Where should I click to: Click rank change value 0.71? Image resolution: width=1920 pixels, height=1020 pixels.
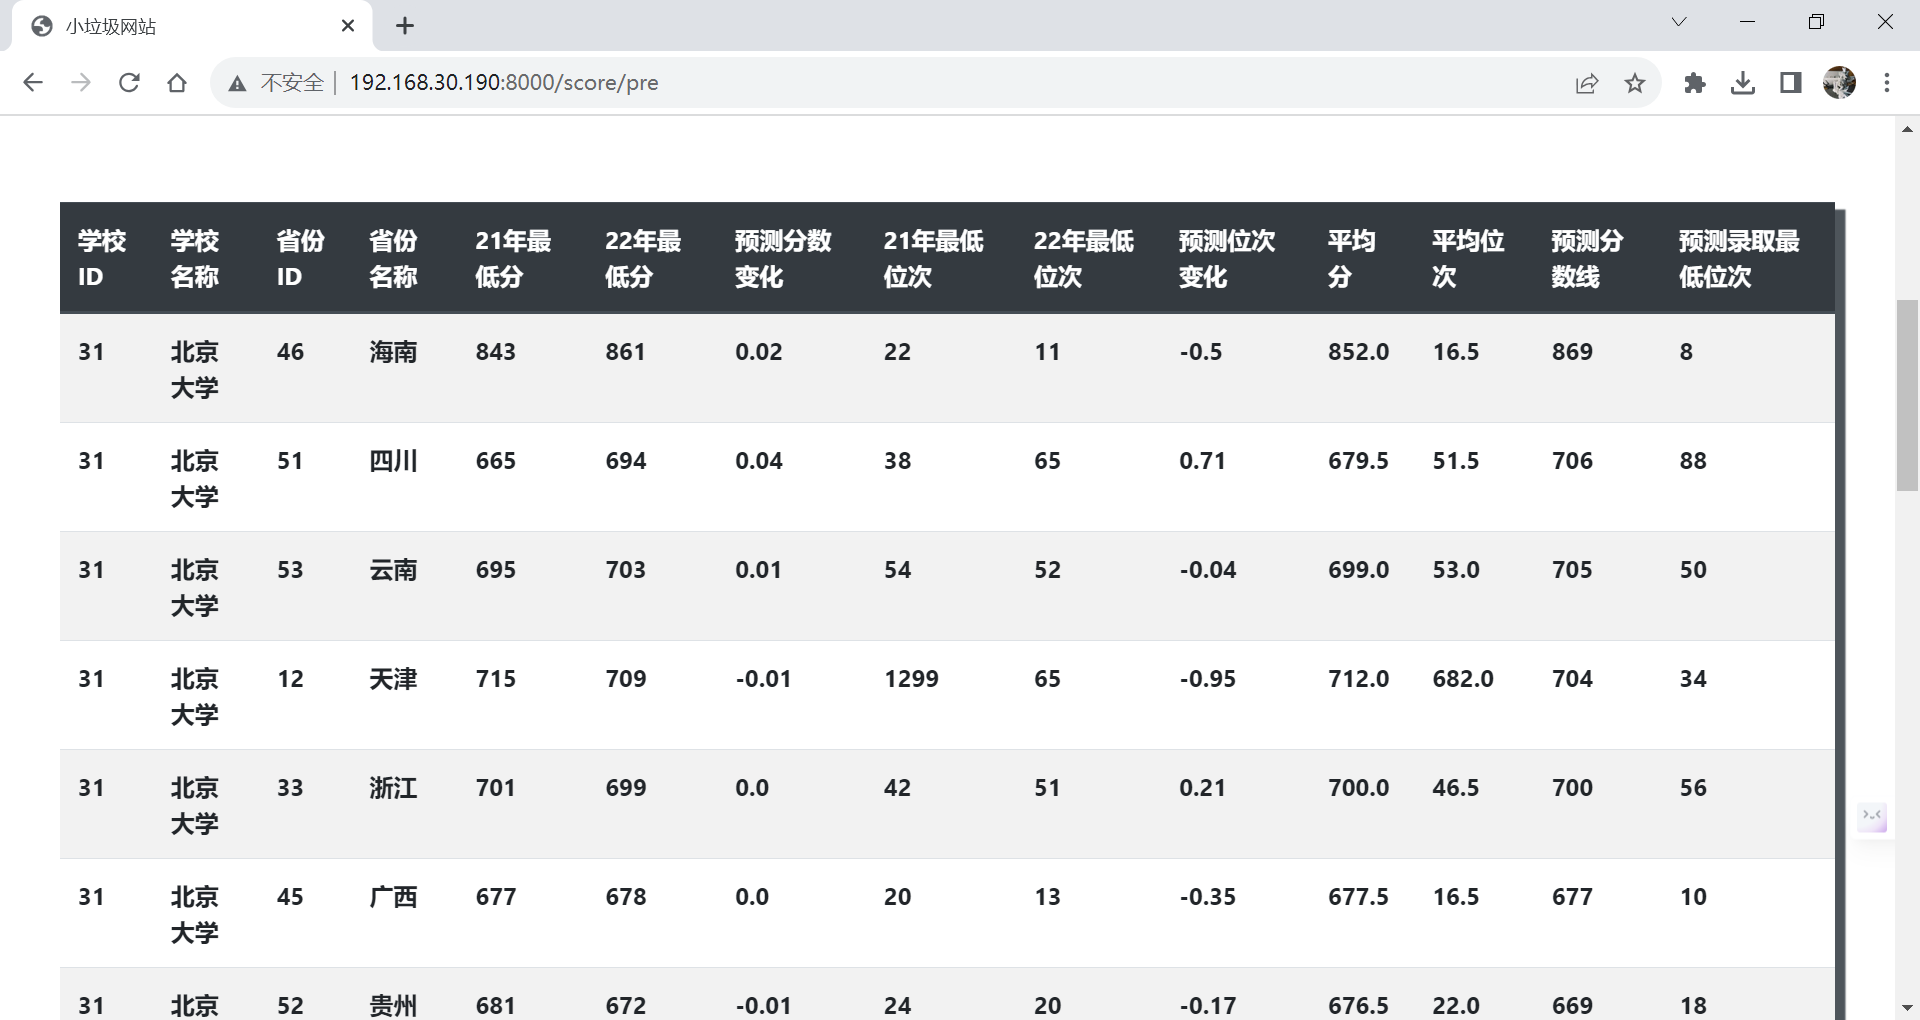1202,461
